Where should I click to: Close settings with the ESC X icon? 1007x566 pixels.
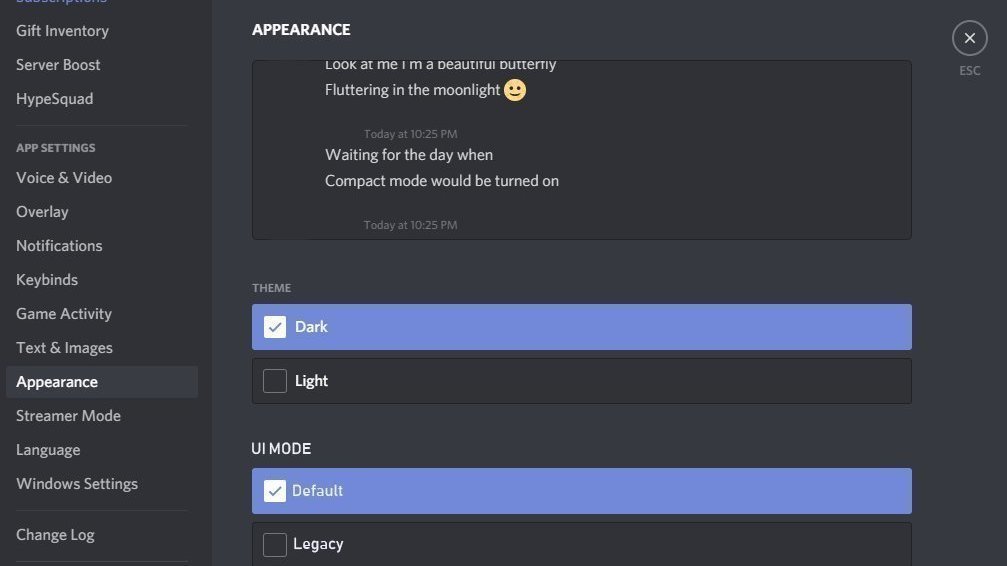pos(969,38)
